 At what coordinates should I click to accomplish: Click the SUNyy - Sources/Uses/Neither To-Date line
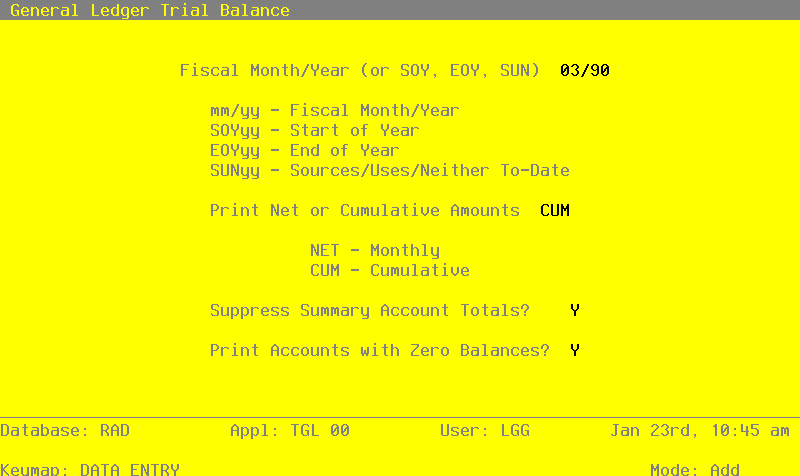coord(390,170)
